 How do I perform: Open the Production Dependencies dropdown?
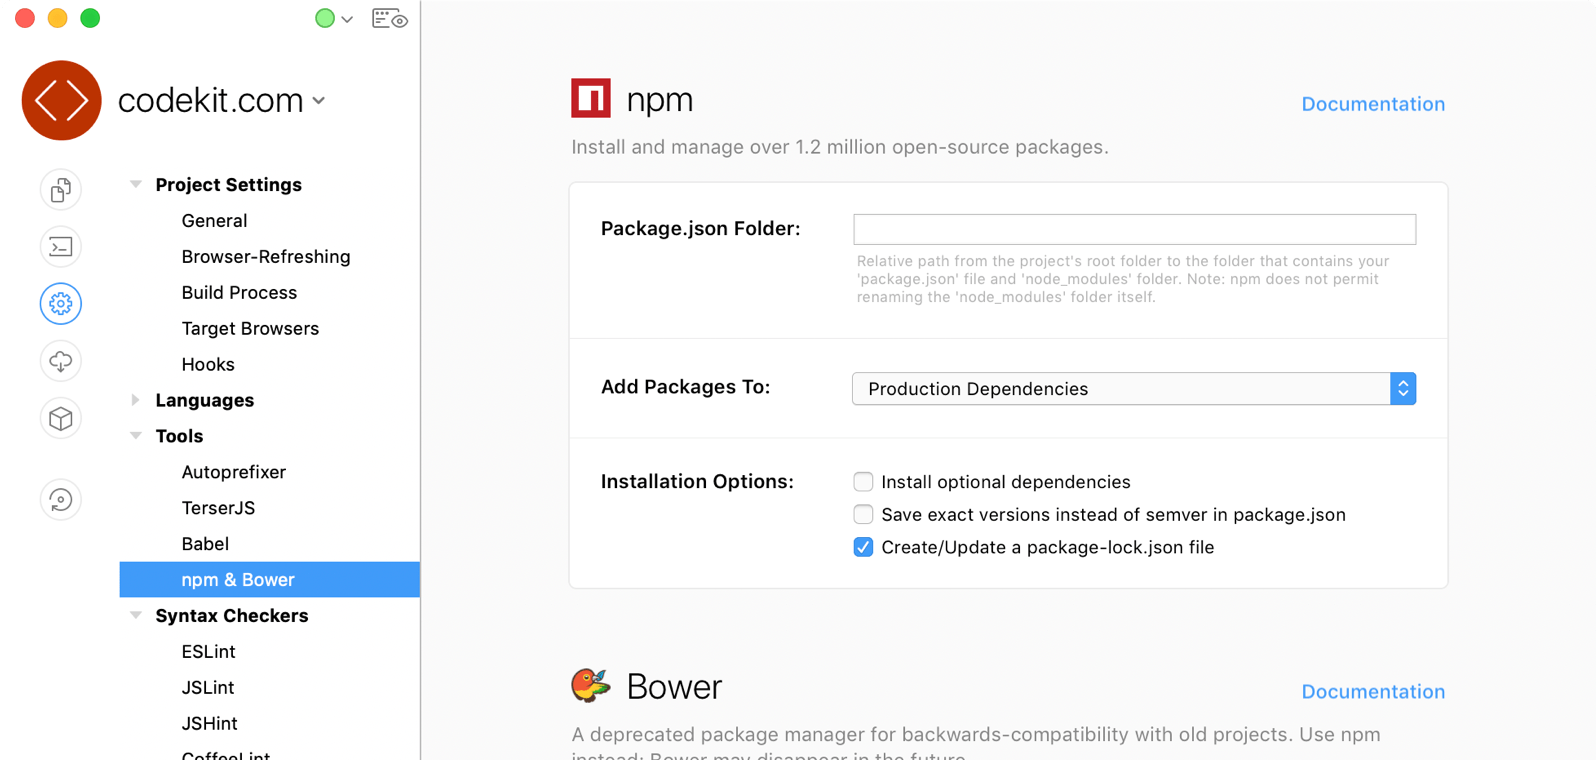(x=1134, y=389)
